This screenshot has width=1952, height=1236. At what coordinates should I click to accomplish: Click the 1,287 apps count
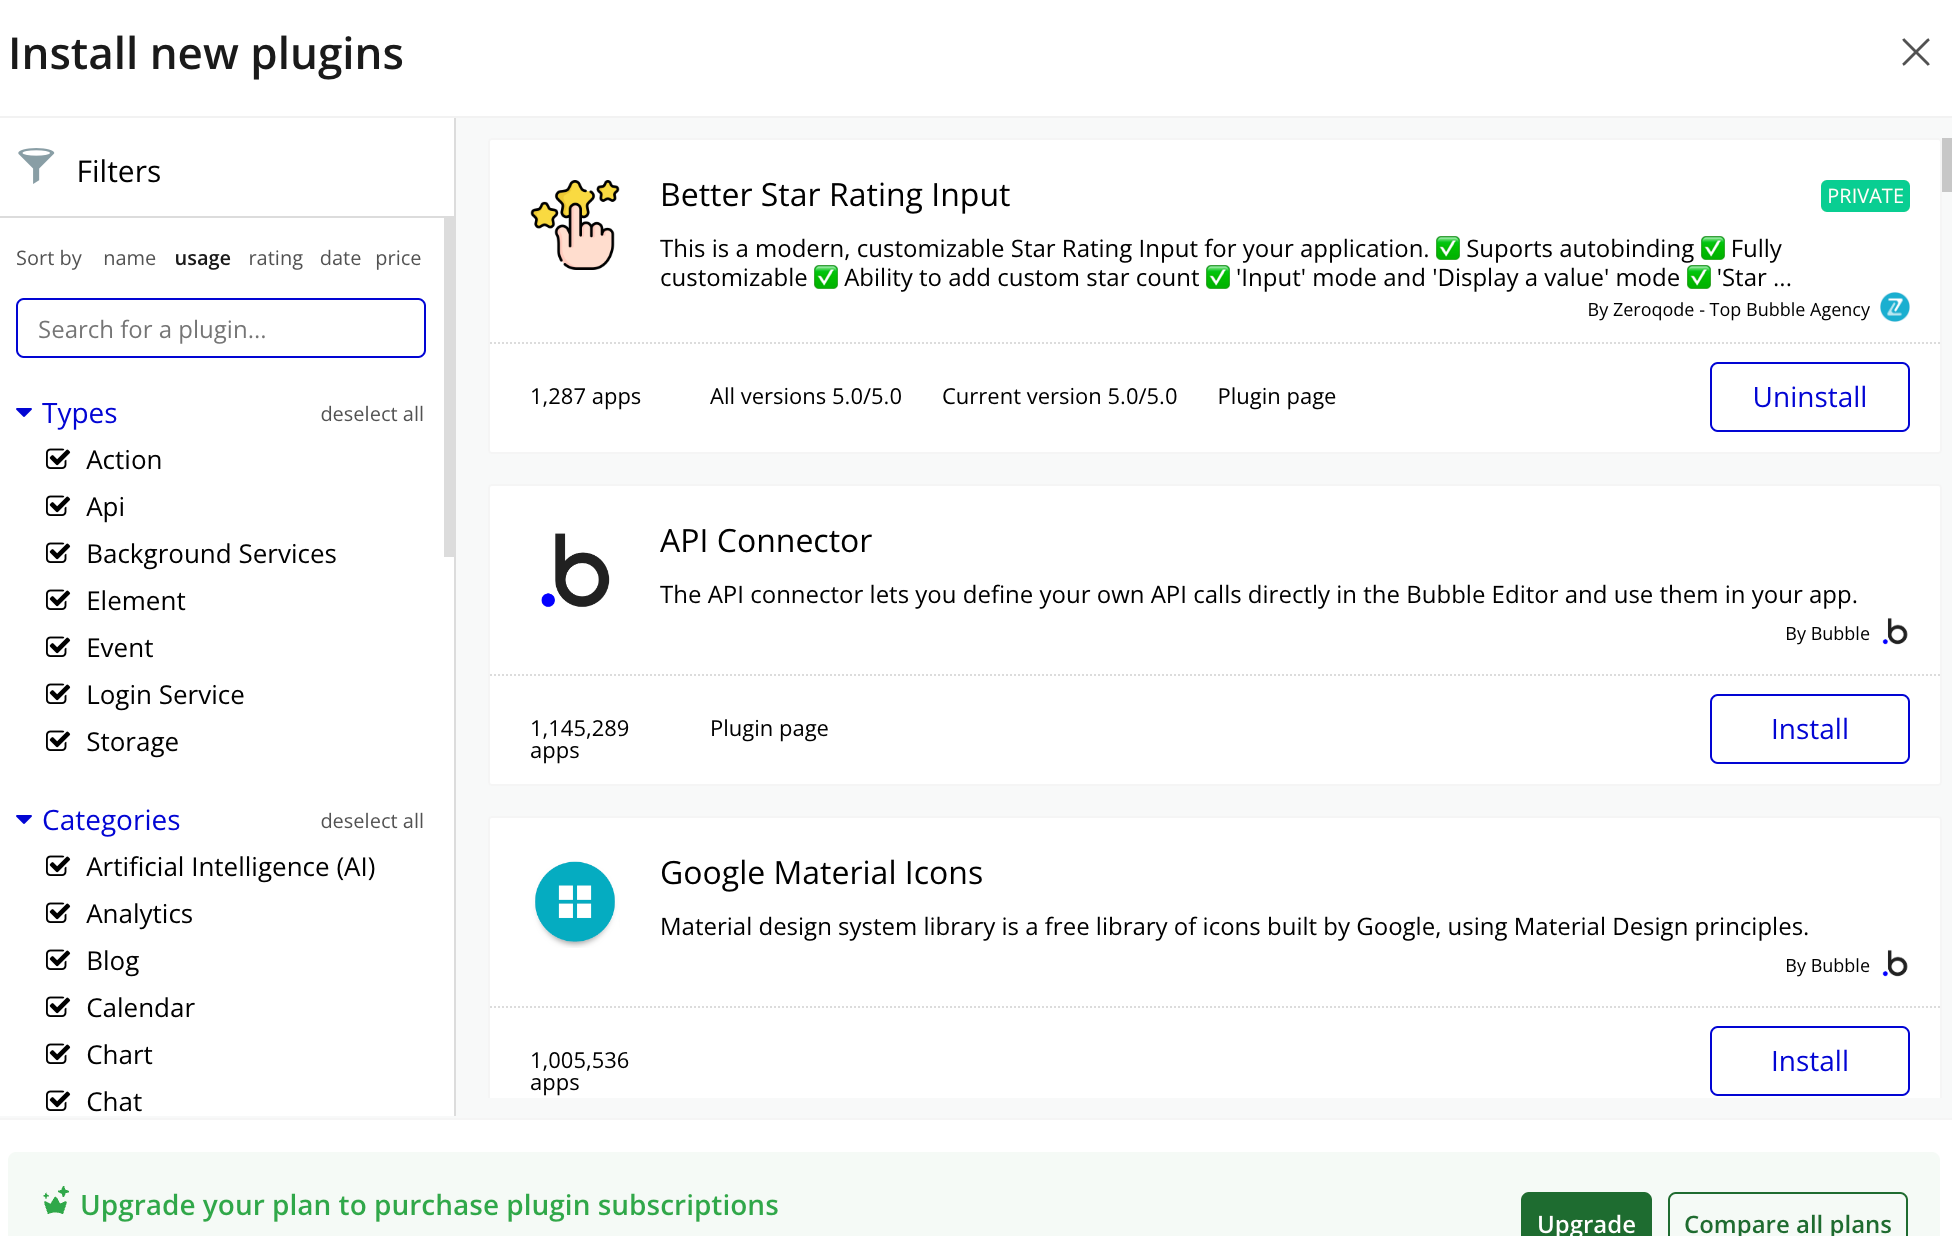coord(585,397)
